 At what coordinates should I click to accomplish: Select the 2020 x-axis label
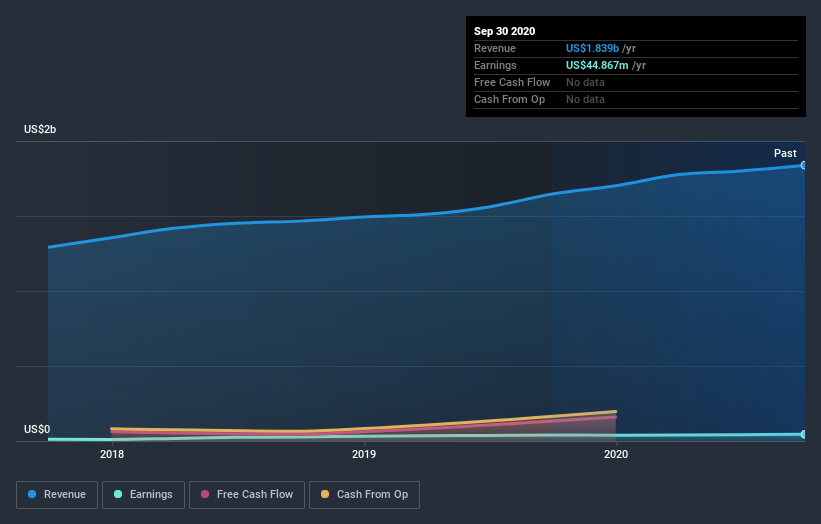coord(616,454)
